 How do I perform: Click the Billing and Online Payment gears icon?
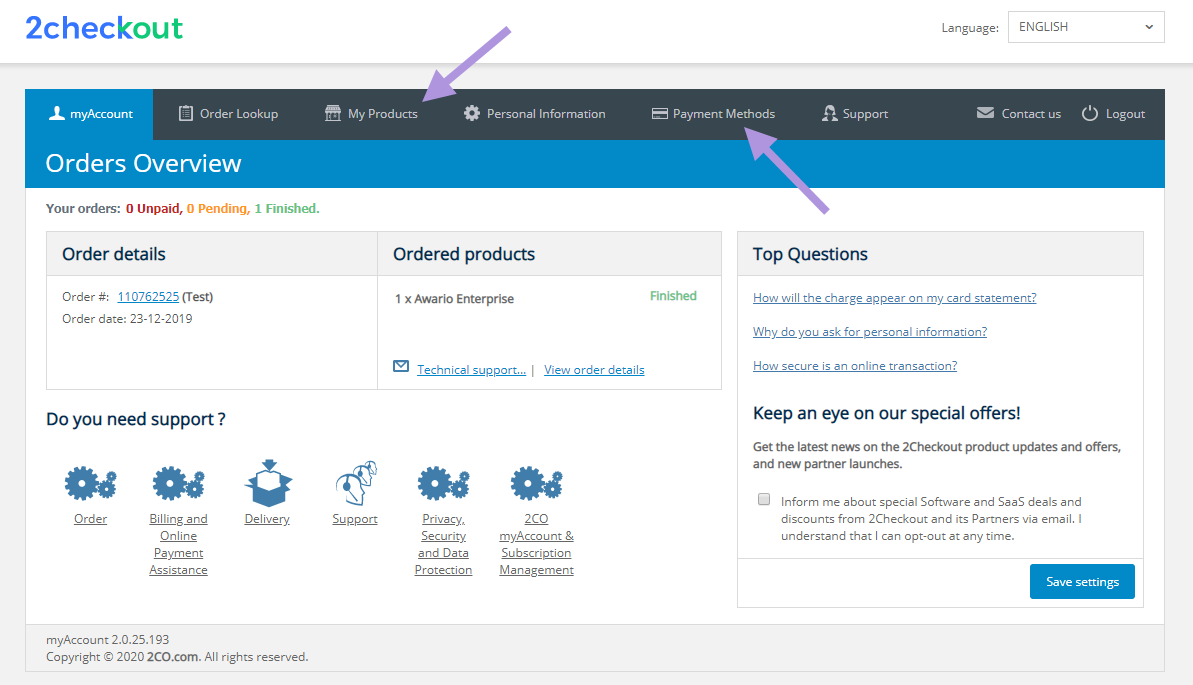point(178,483)
